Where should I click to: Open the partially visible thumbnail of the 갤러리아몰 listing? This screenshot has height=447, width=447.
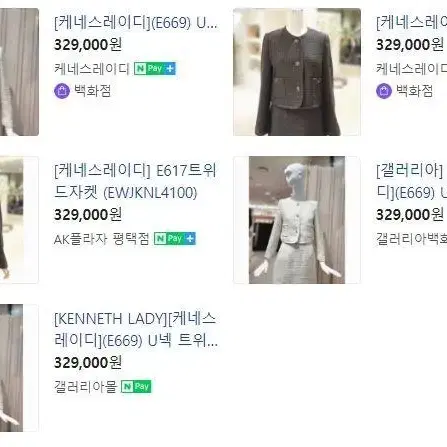(19, 368)
